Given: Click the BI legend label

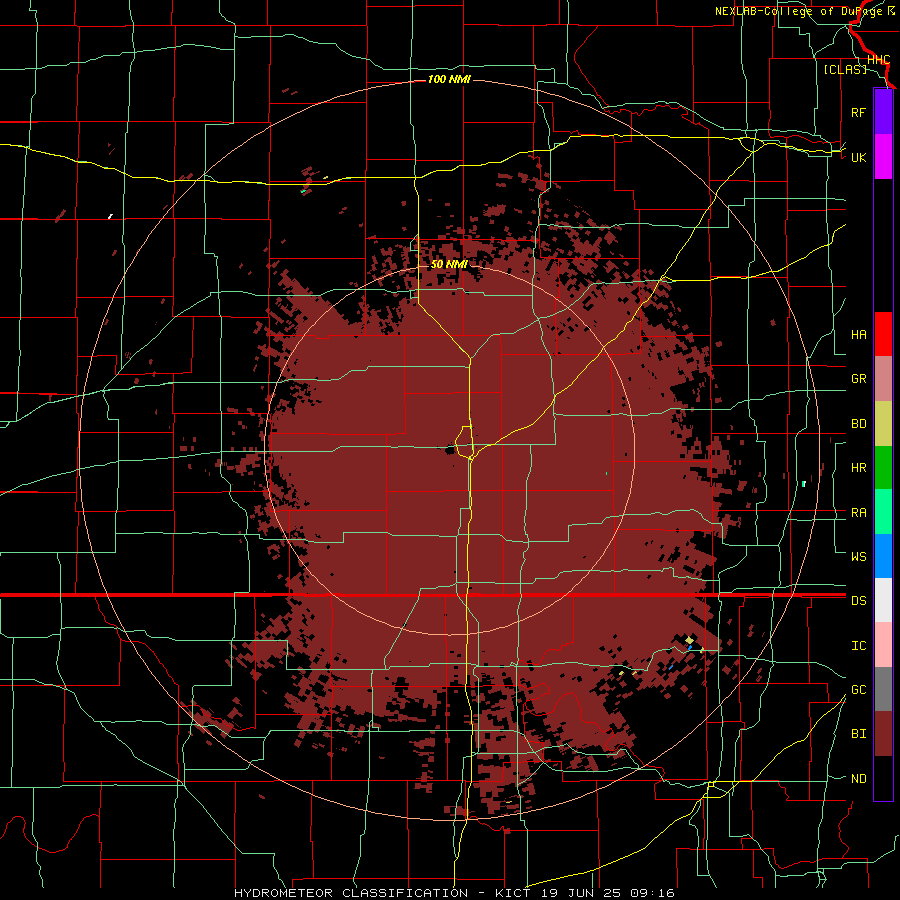Looking at the screenshot, I should (858, 734).
